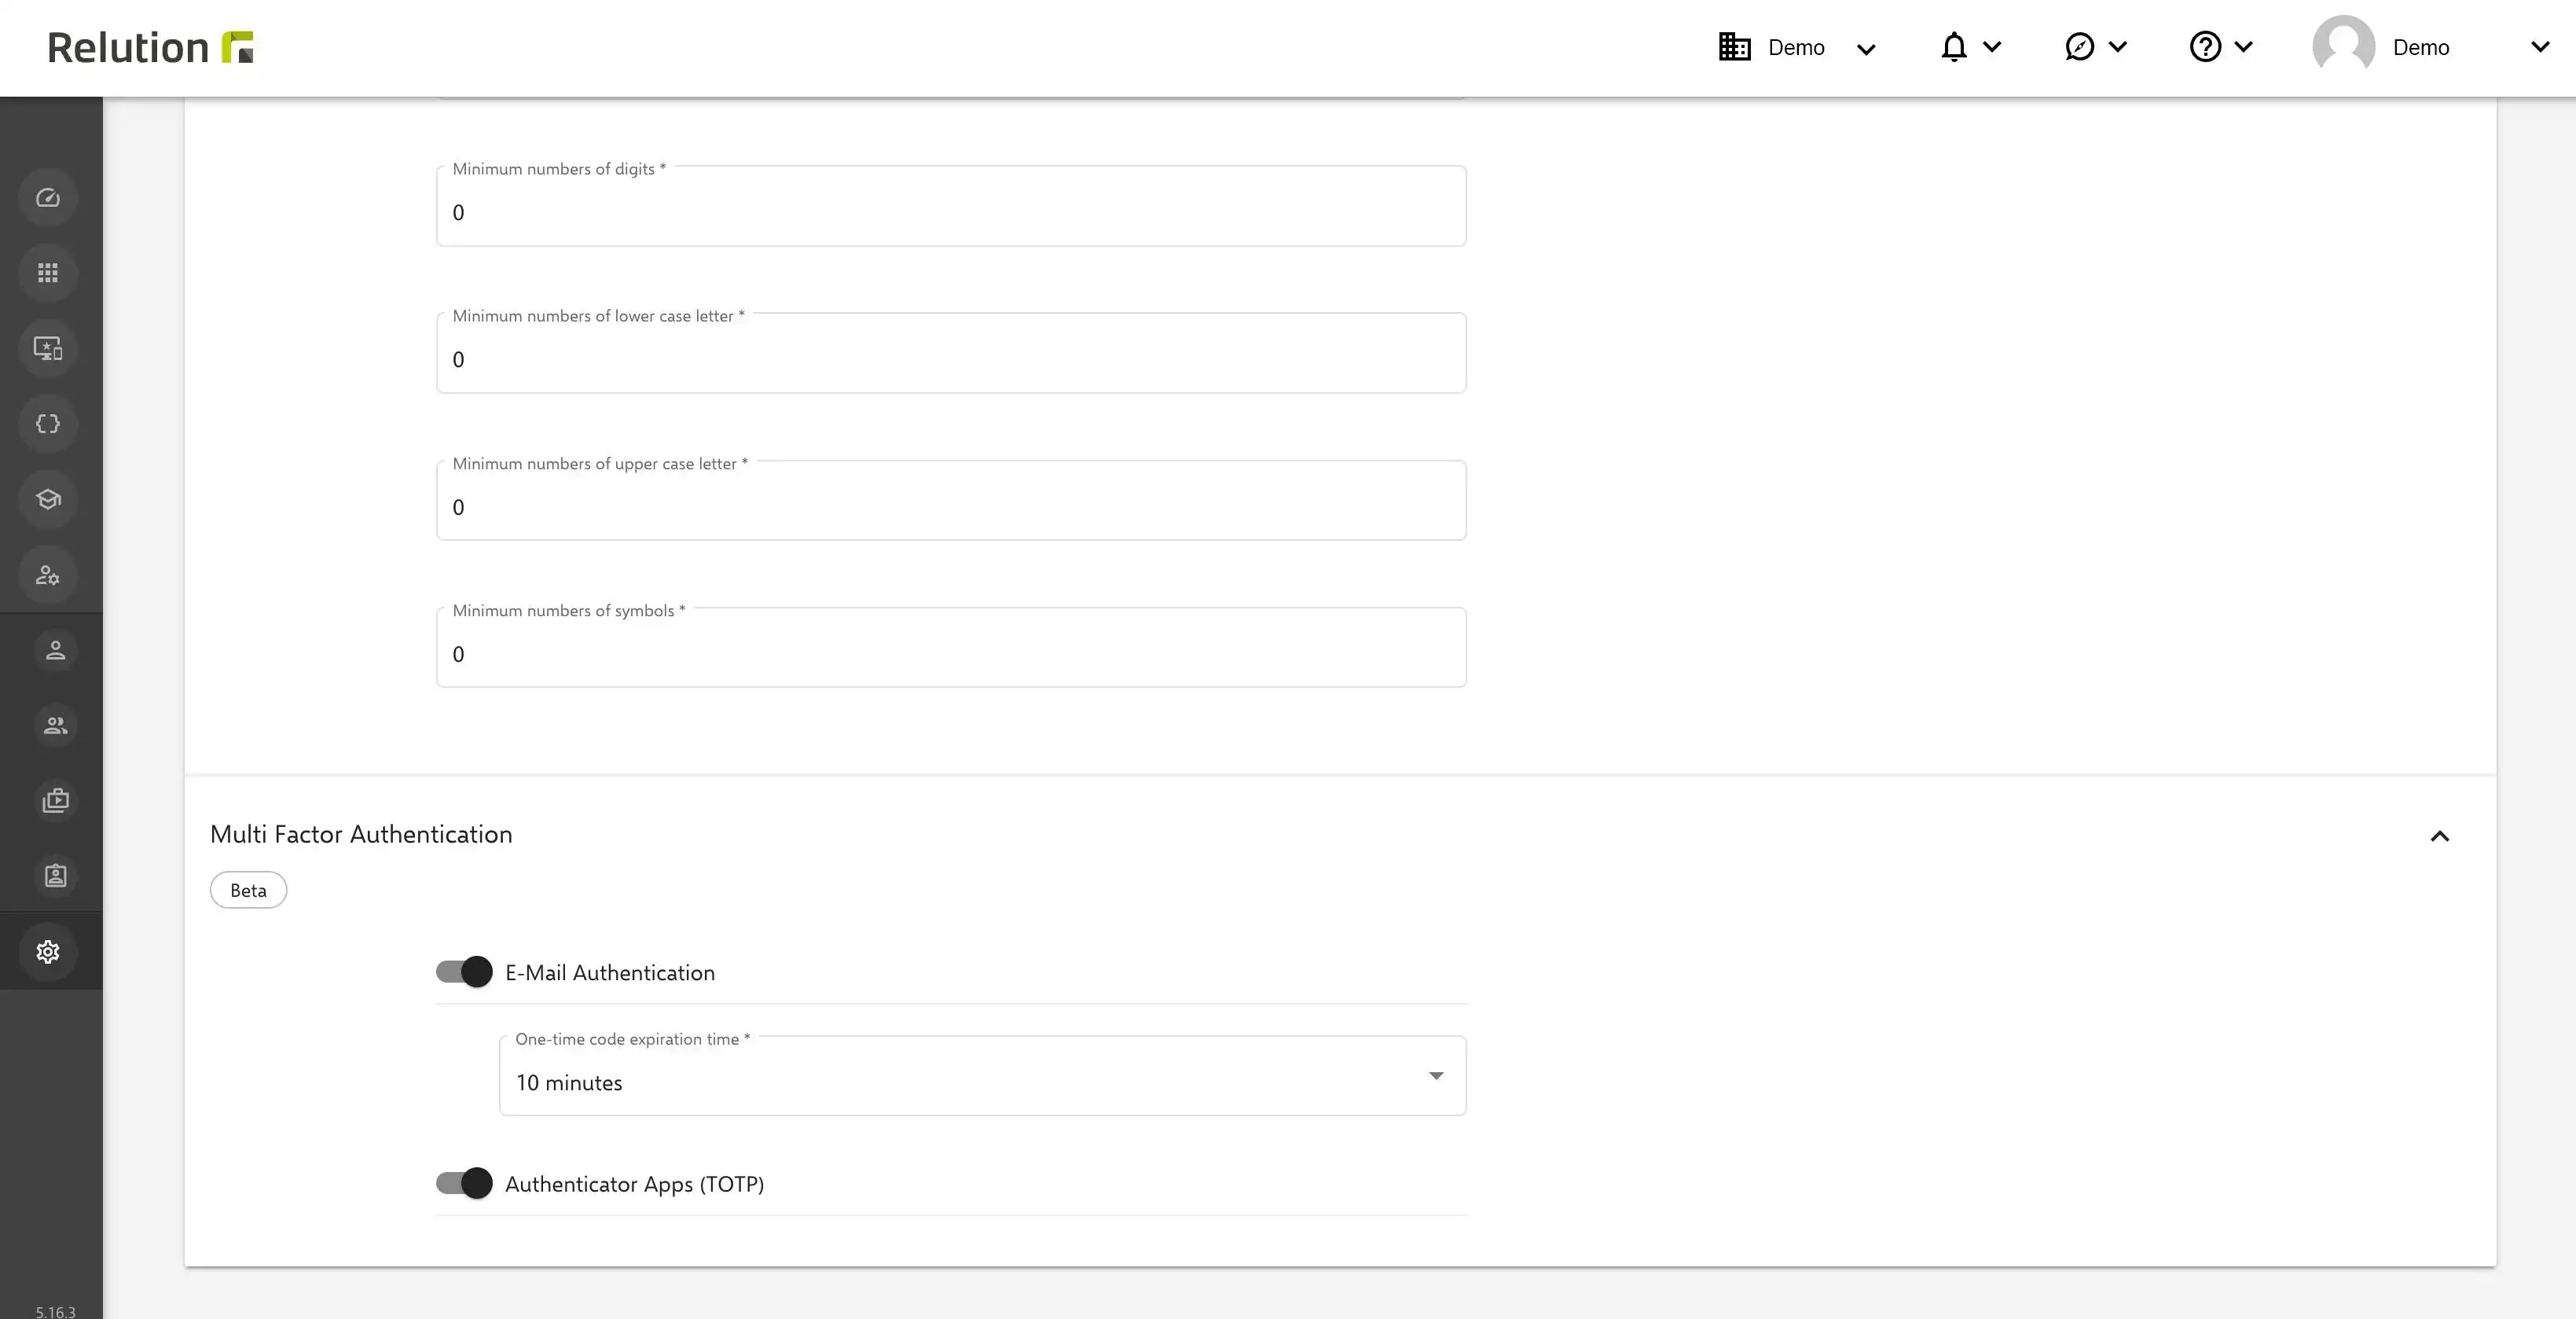Click the 10 minutes value

click(569, 1083)
